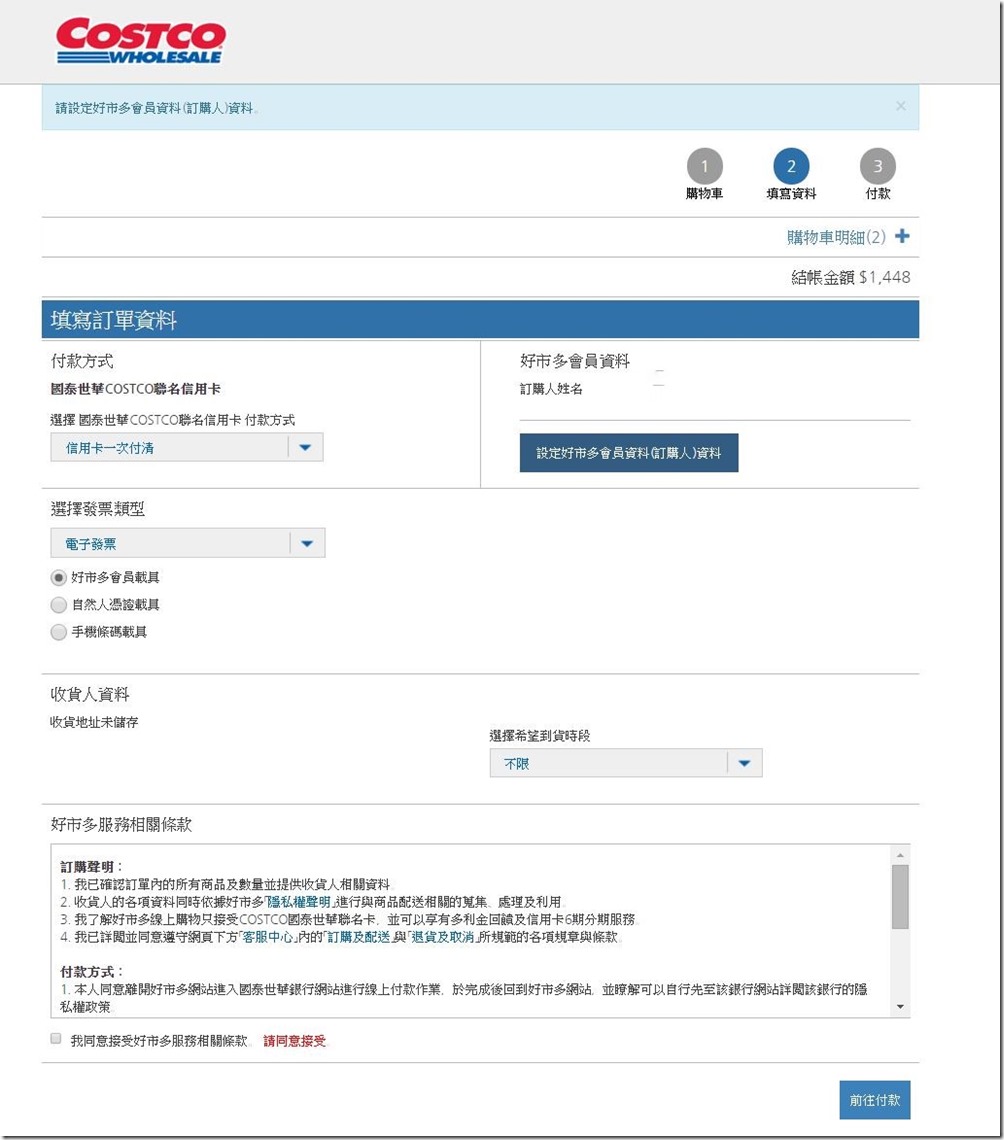Click the terms box scrollbar thumb
1004x1140 pixels.
(x=900, y=896)
